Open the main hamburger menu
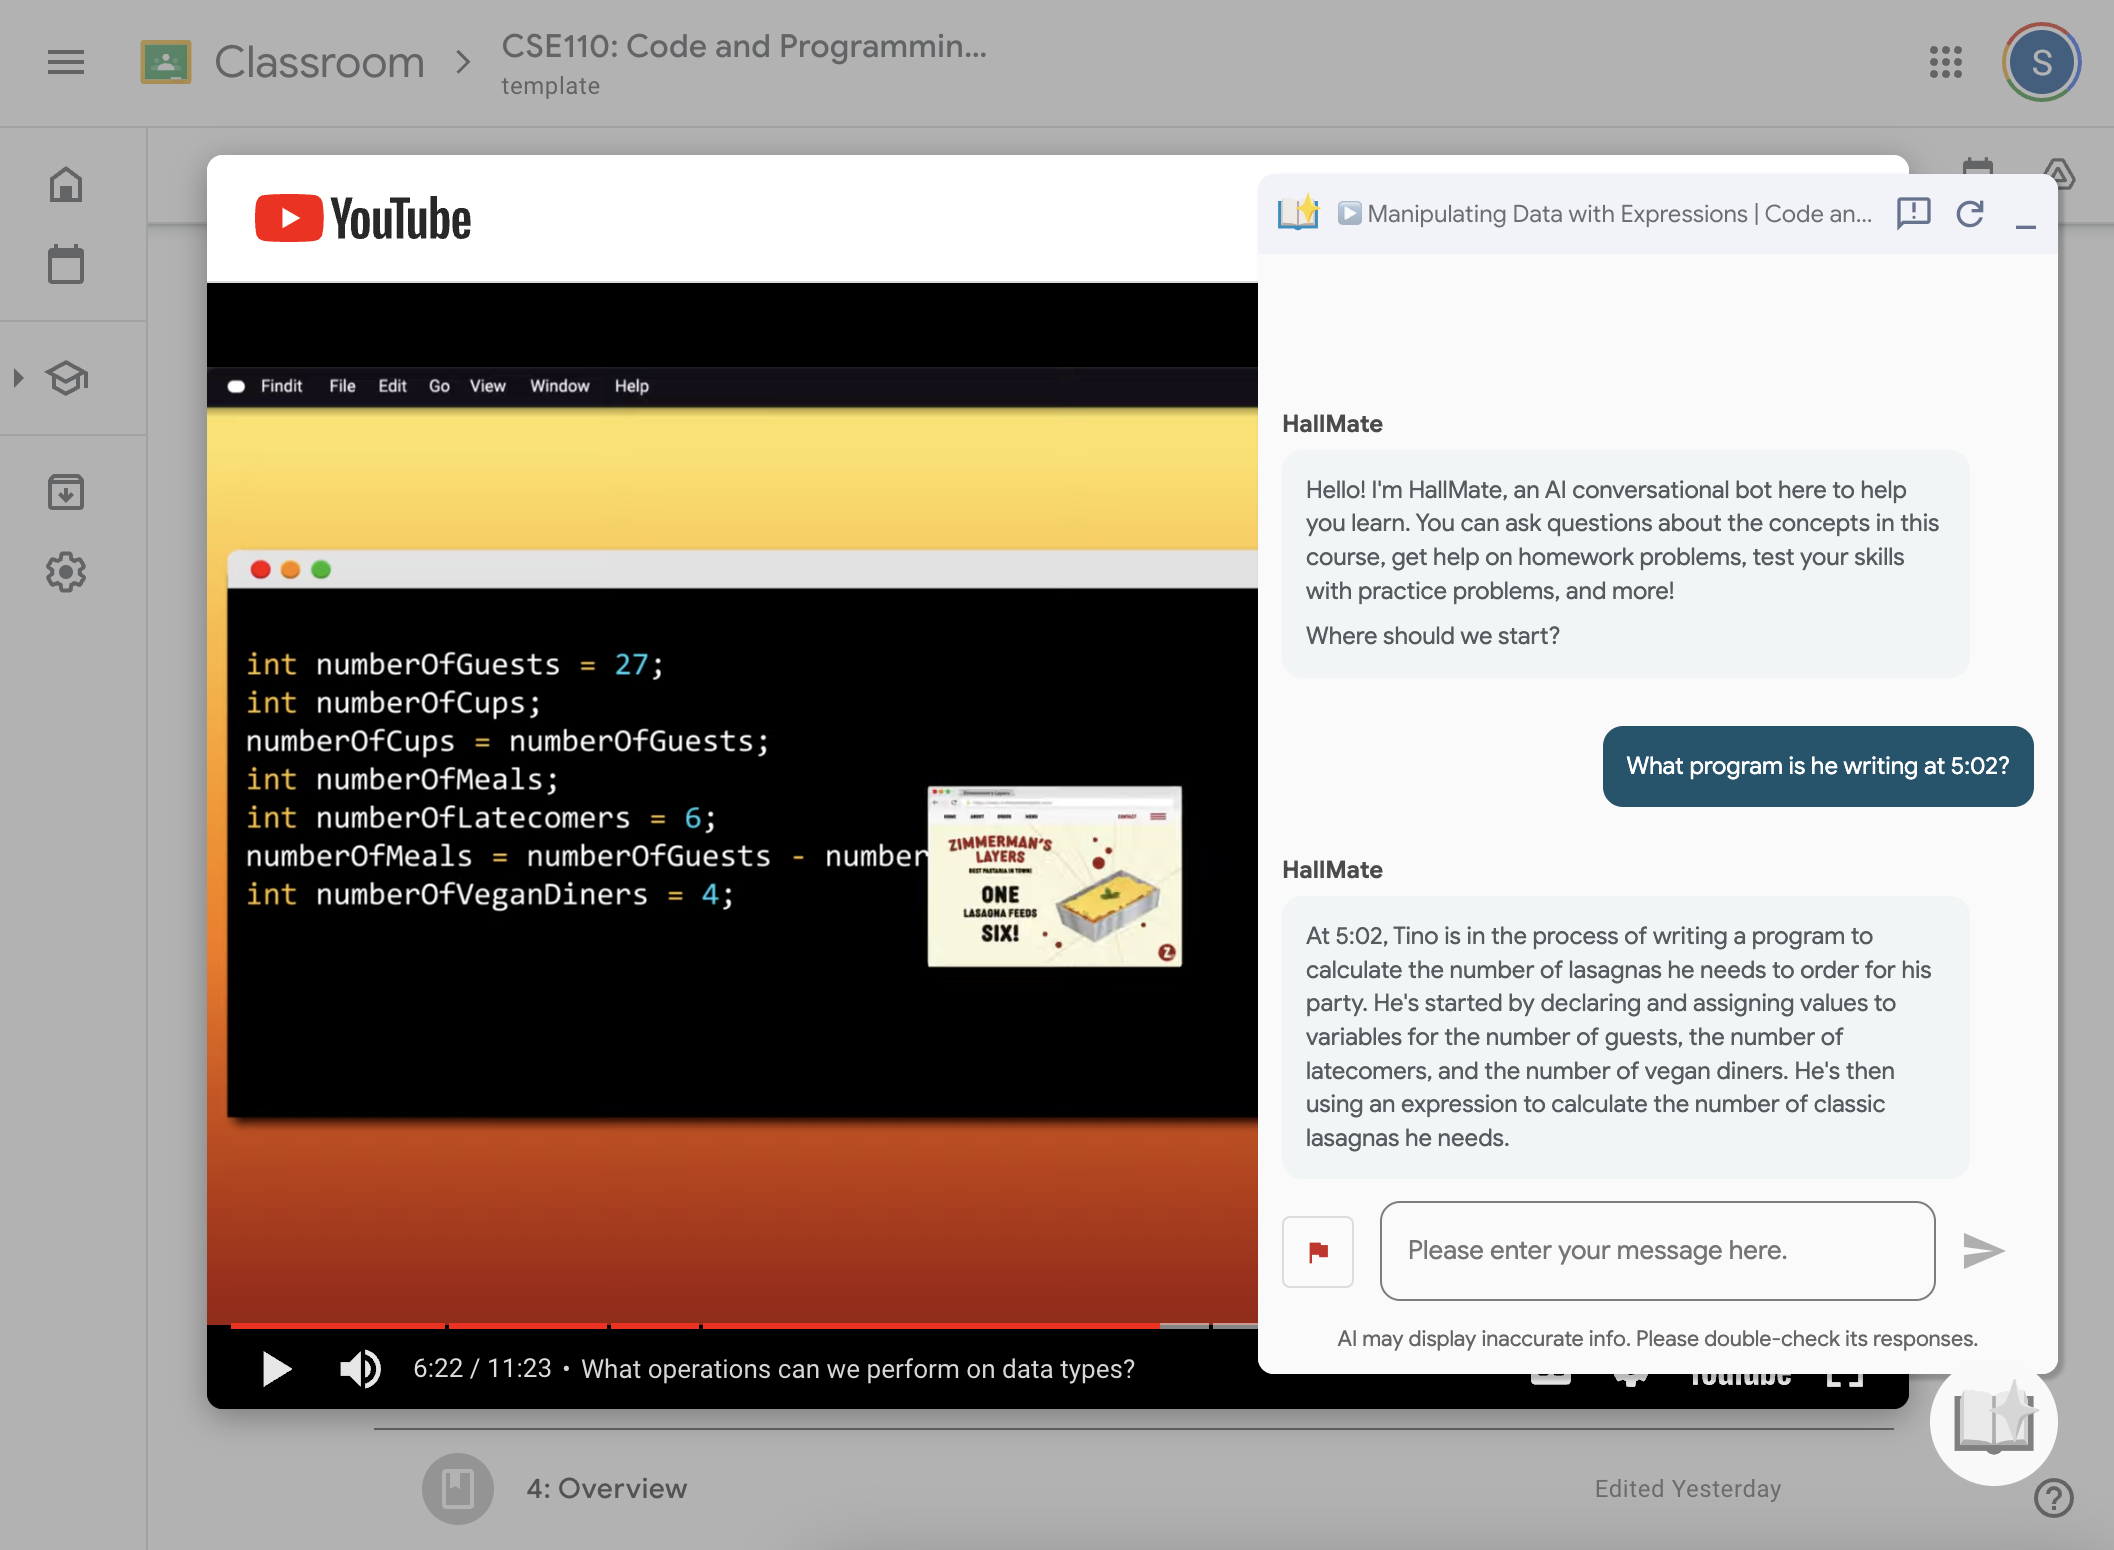Screen dimensions: 2114x1550 click(x=66, y=62)
